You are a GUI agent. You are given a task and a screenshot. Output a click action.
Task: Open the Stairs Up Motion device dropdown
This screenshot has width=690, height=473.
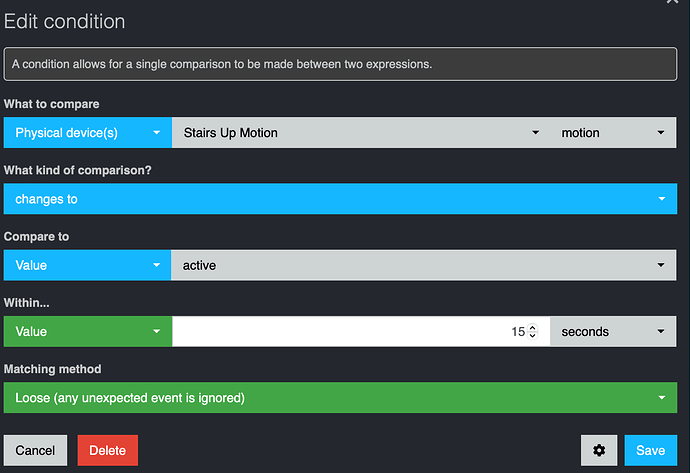pyautogui.click(x=361, y=132)
